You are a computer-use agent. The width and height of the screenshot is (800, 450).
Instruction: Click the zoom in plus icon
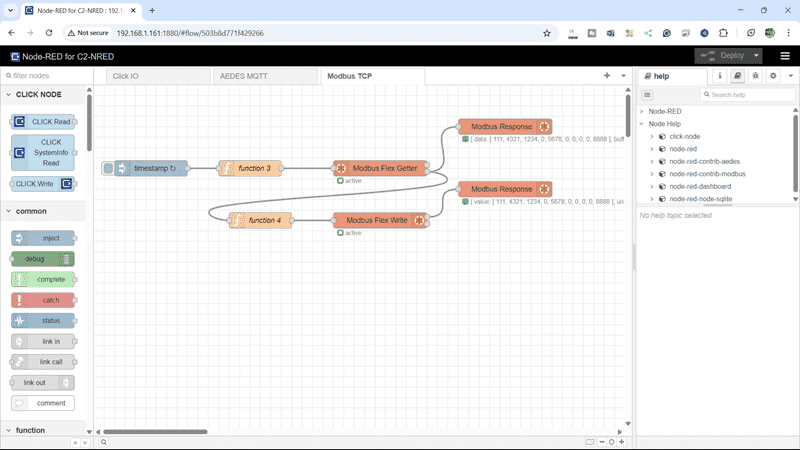622,441
